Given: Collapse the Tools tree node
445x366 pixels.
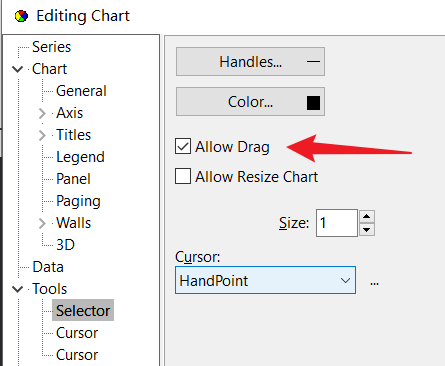Looking at the screenshot, I should (x=17, y=289).
